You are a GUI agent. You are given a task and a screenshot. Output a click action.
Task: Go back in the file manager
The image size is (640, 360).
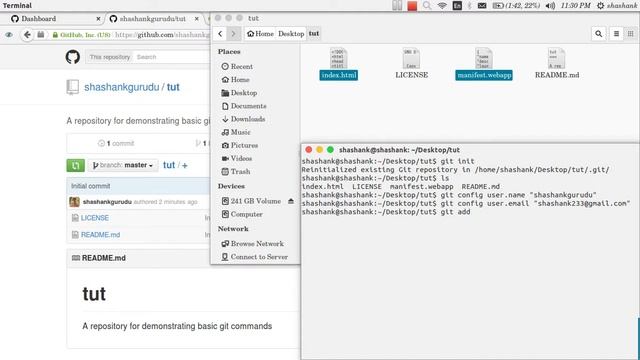coord(220,33)
